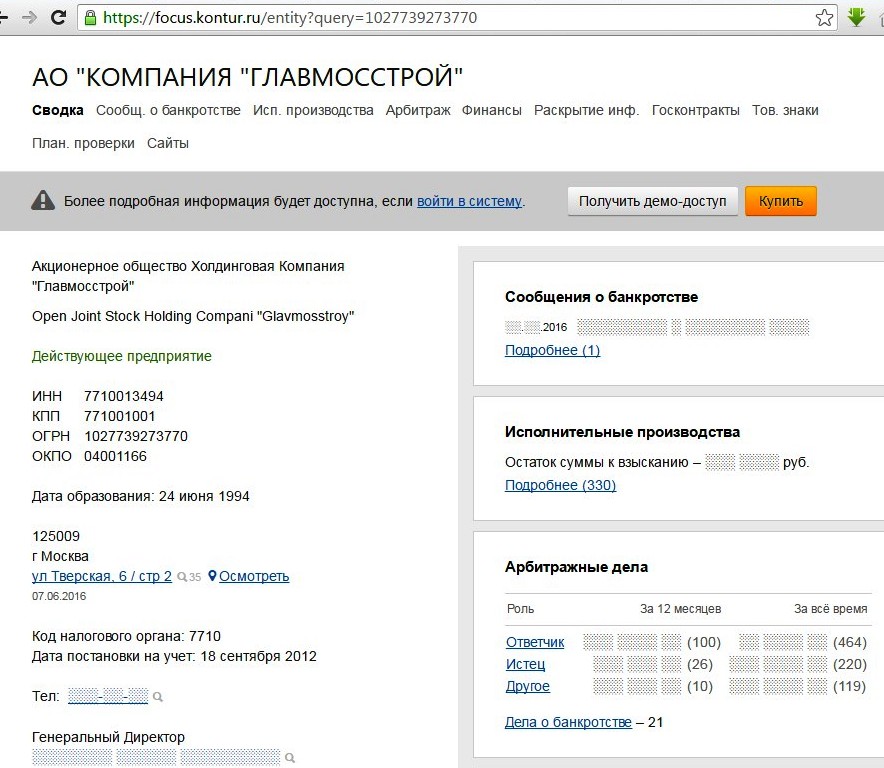The height and width of the screenshot is (768, 884).
Task: Click the ОКПО value 04001166
Action: (x=115, y=456)
